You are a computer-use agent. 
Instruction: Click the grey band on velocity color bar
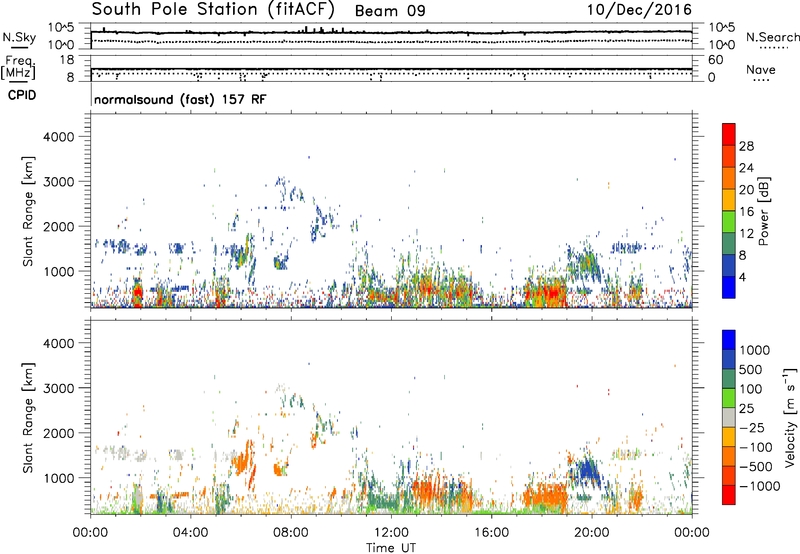pyautogui.click(x=729, y=417)
